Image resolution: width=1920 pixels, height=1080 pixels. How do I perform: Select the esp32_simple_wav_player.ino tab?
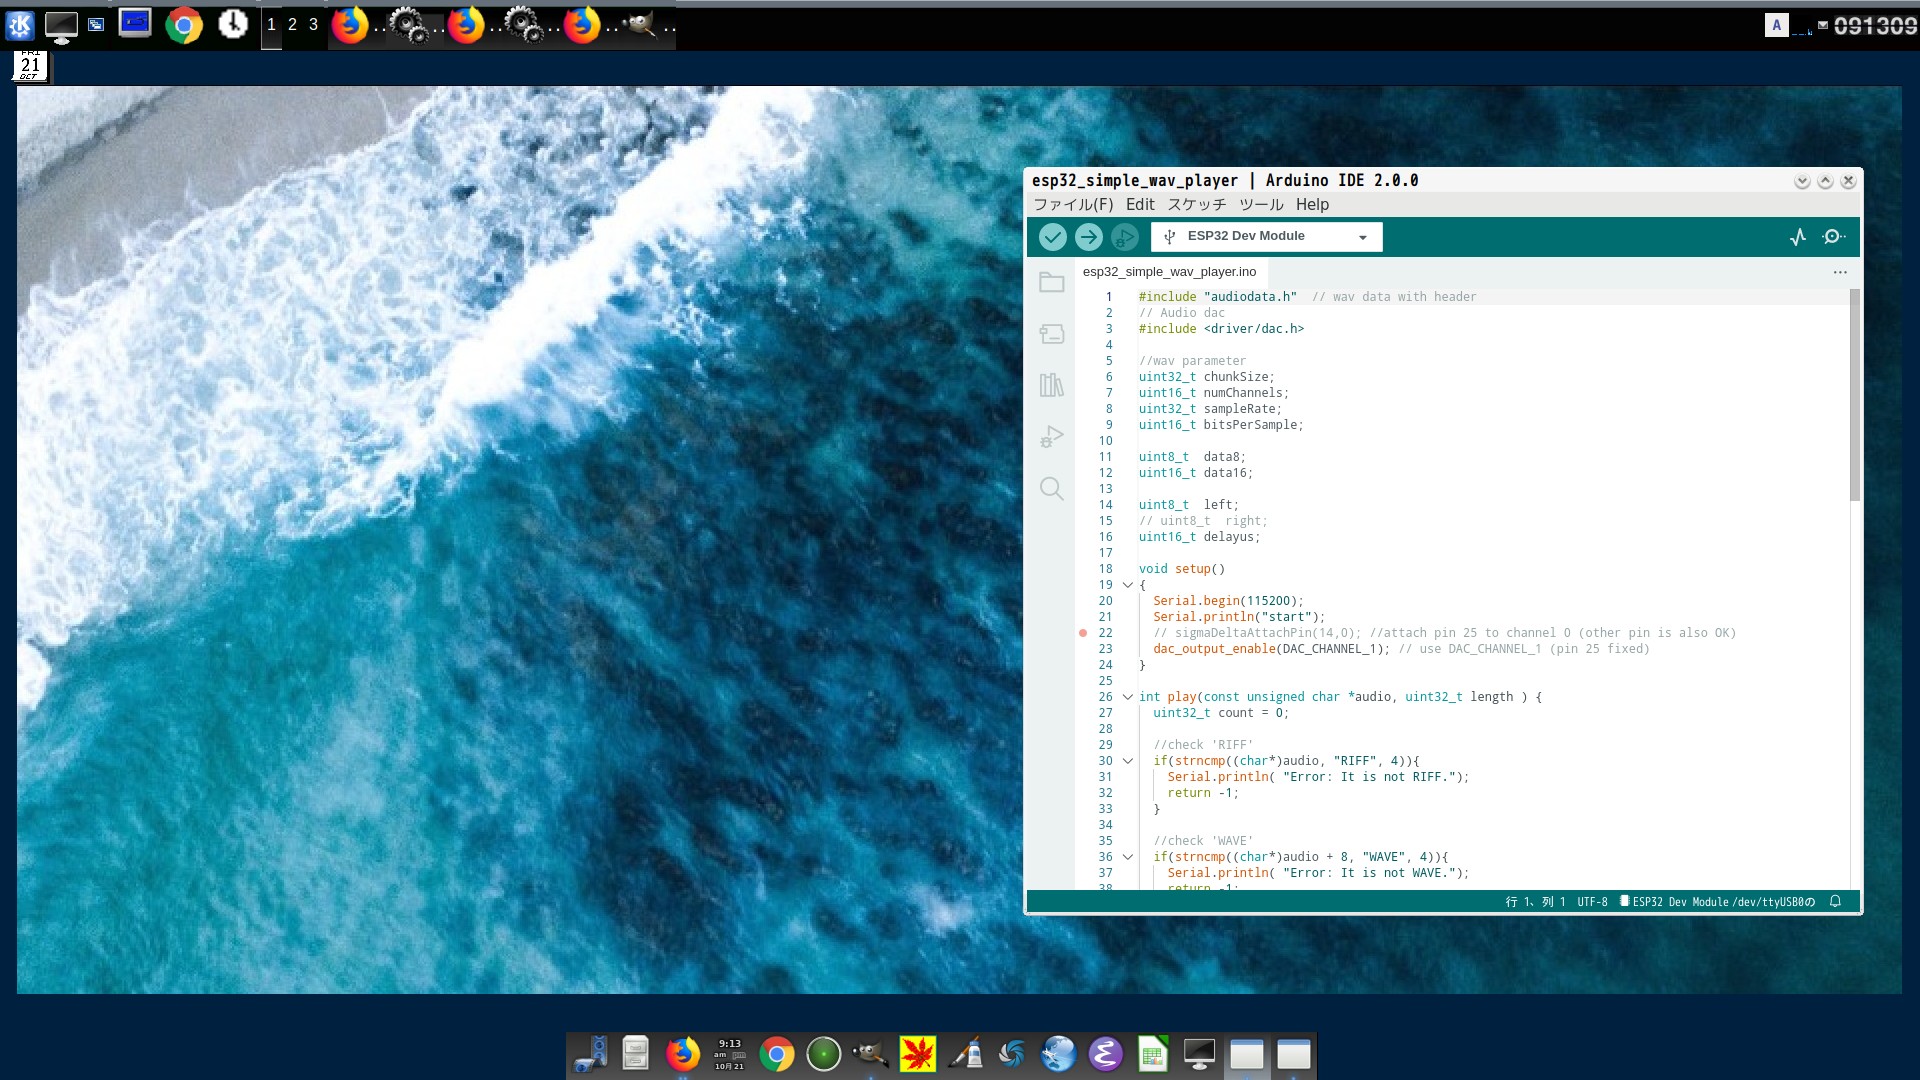coord(1170,271)
